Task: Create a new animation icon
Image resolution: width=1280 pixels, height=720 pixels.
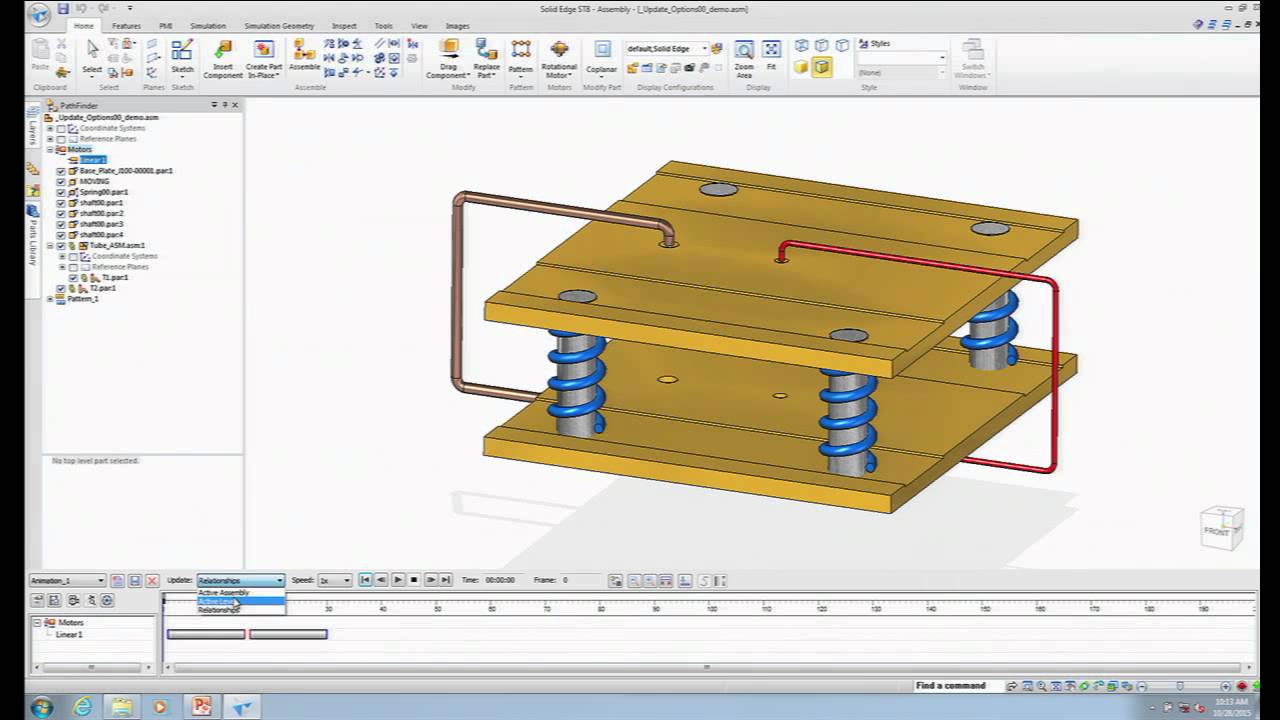Action: pos(117,580)
